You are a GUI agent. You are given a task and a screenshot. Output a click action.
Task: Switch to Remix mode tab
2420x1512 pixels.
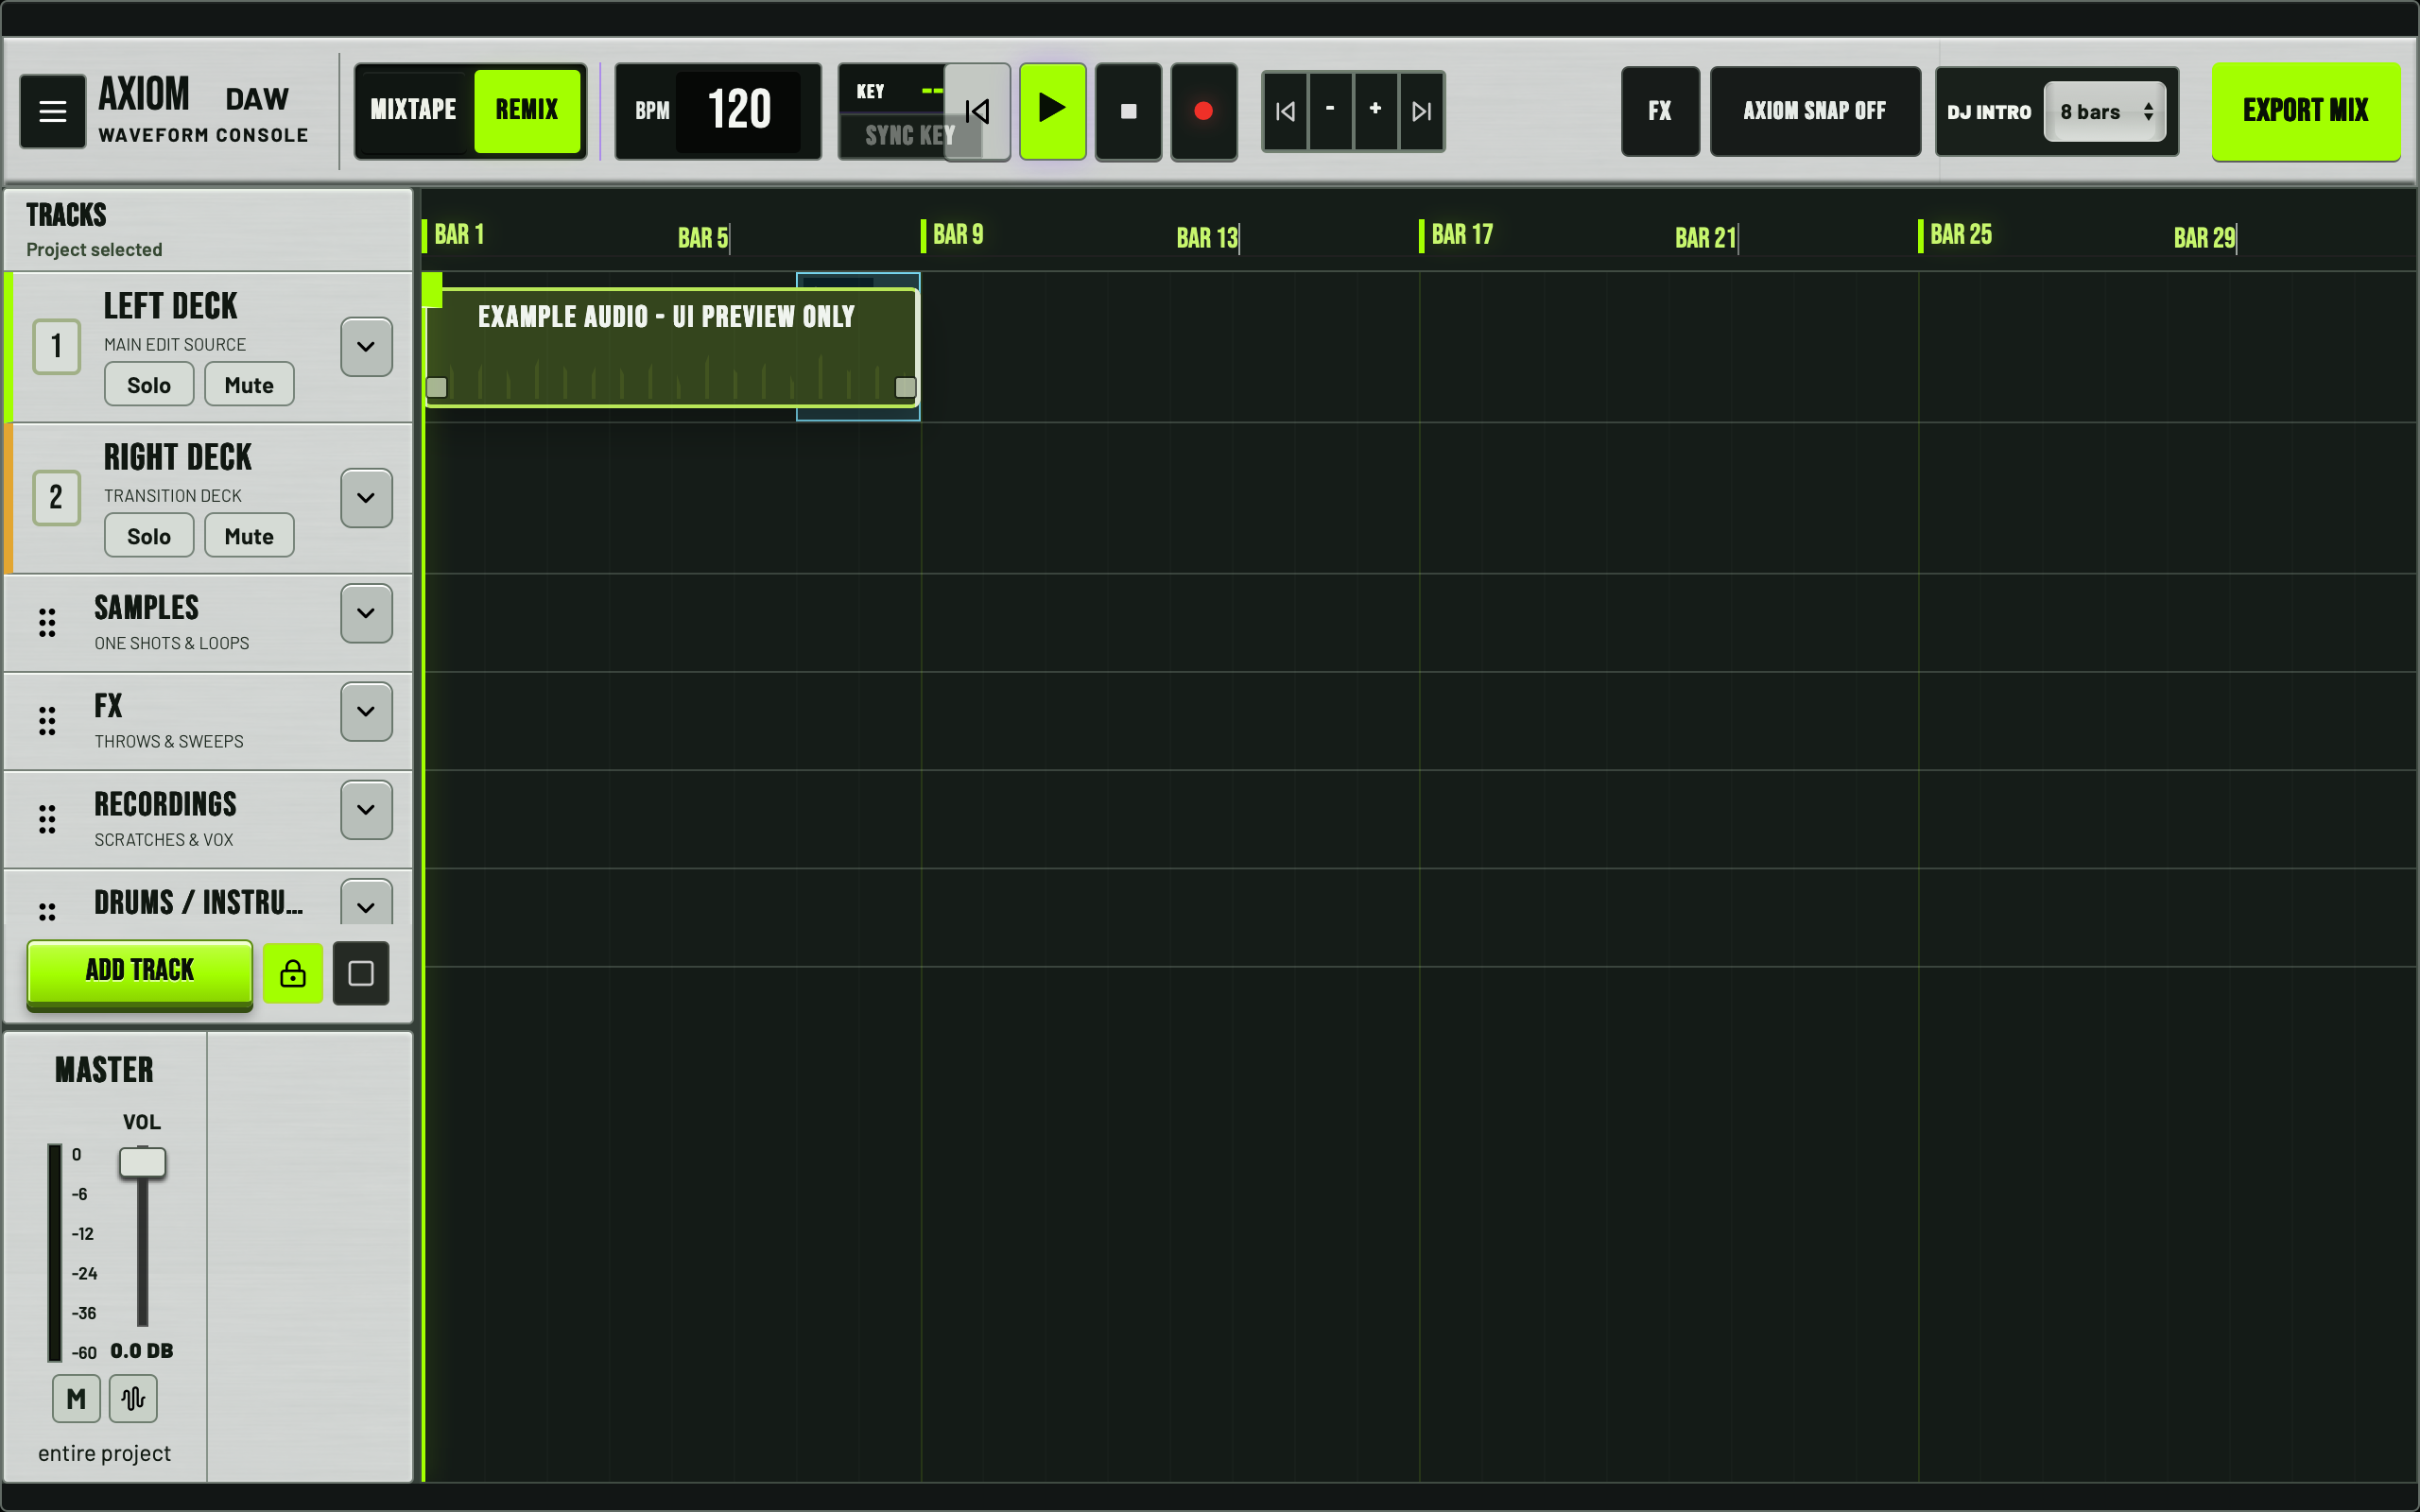[527, 110]
